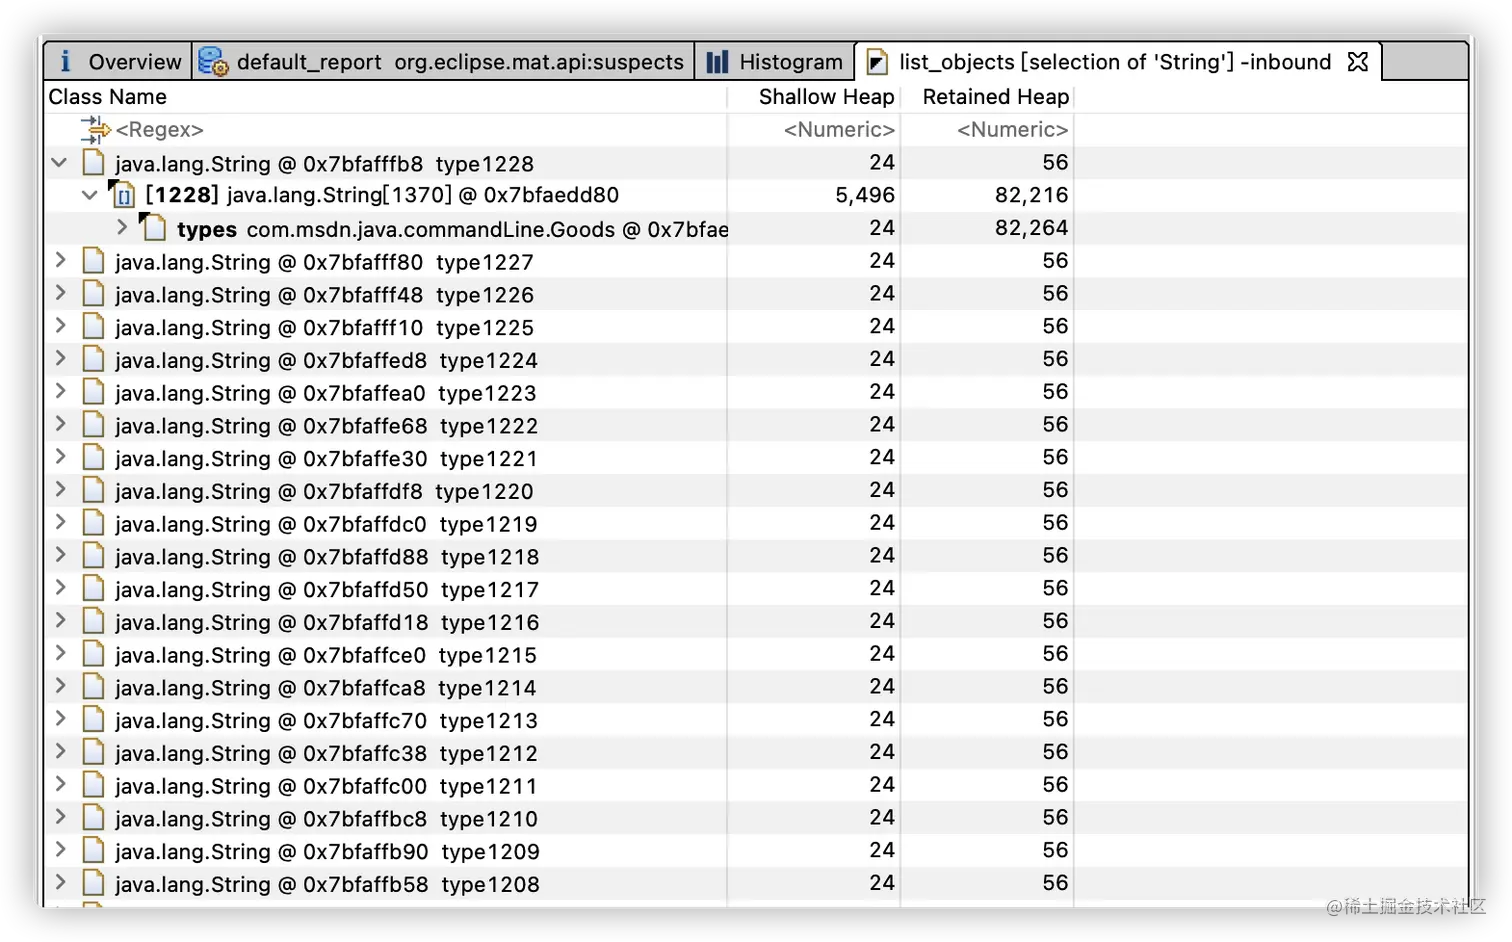Select row java.lang.String @ 0x7bfaffb58 type1208
This screenshot has height=942, width=1512.
pyautogui.click(x=756, y=883)
